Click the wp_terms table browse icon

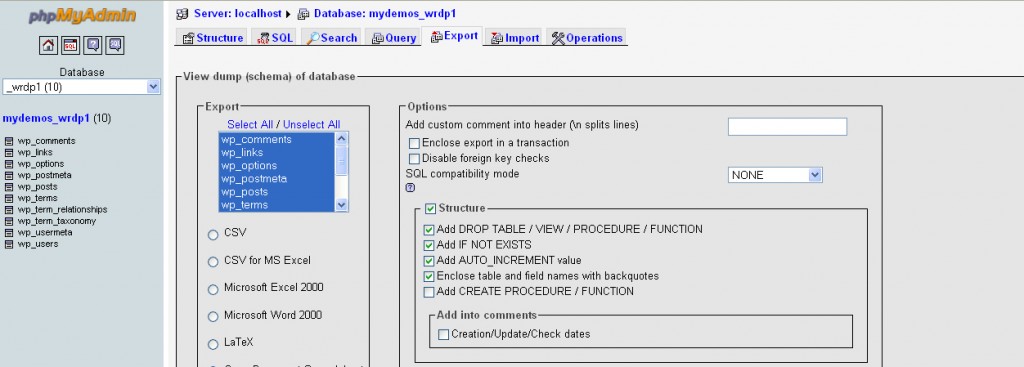click(x=8, y=199)
